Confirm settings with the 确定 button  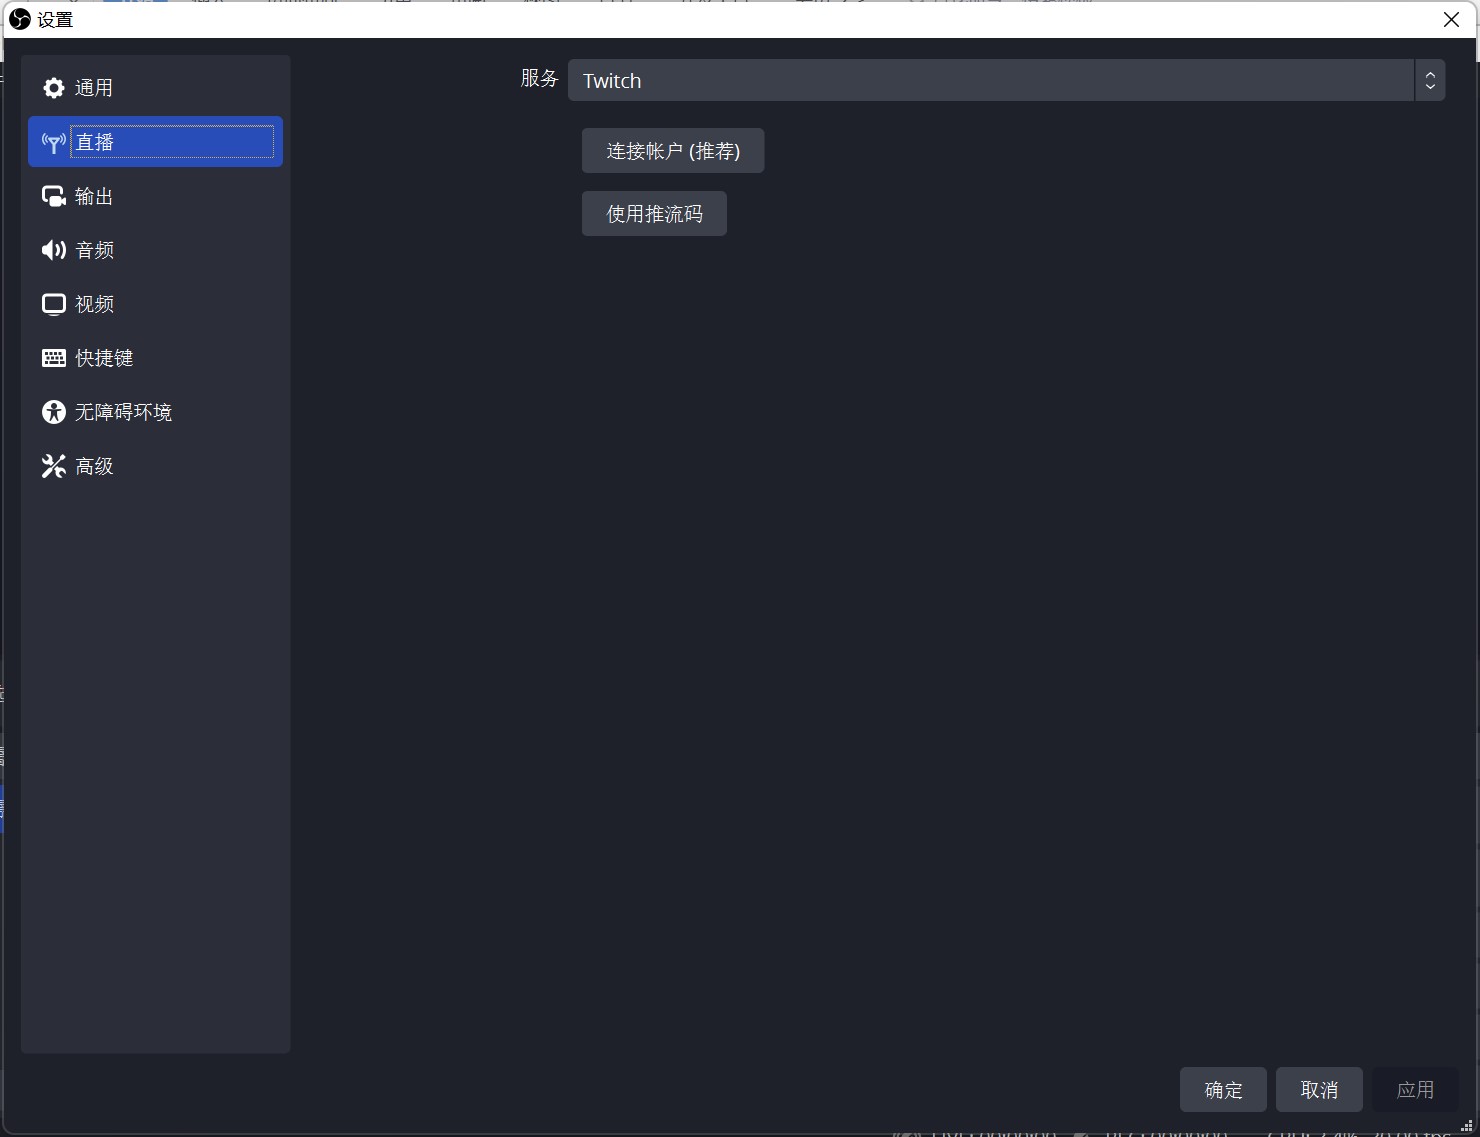click(x=1223, y=1090)
